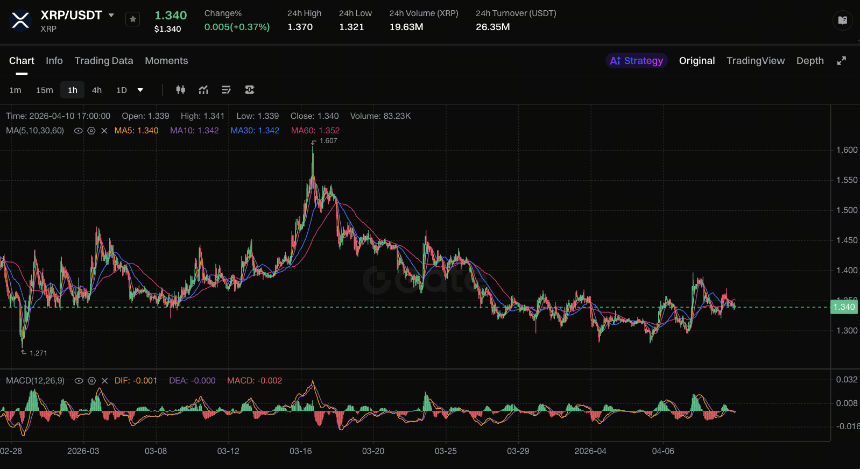Click the 1.271 low price marker
This screenshot has width=860, height=469.
click(38, 353)
